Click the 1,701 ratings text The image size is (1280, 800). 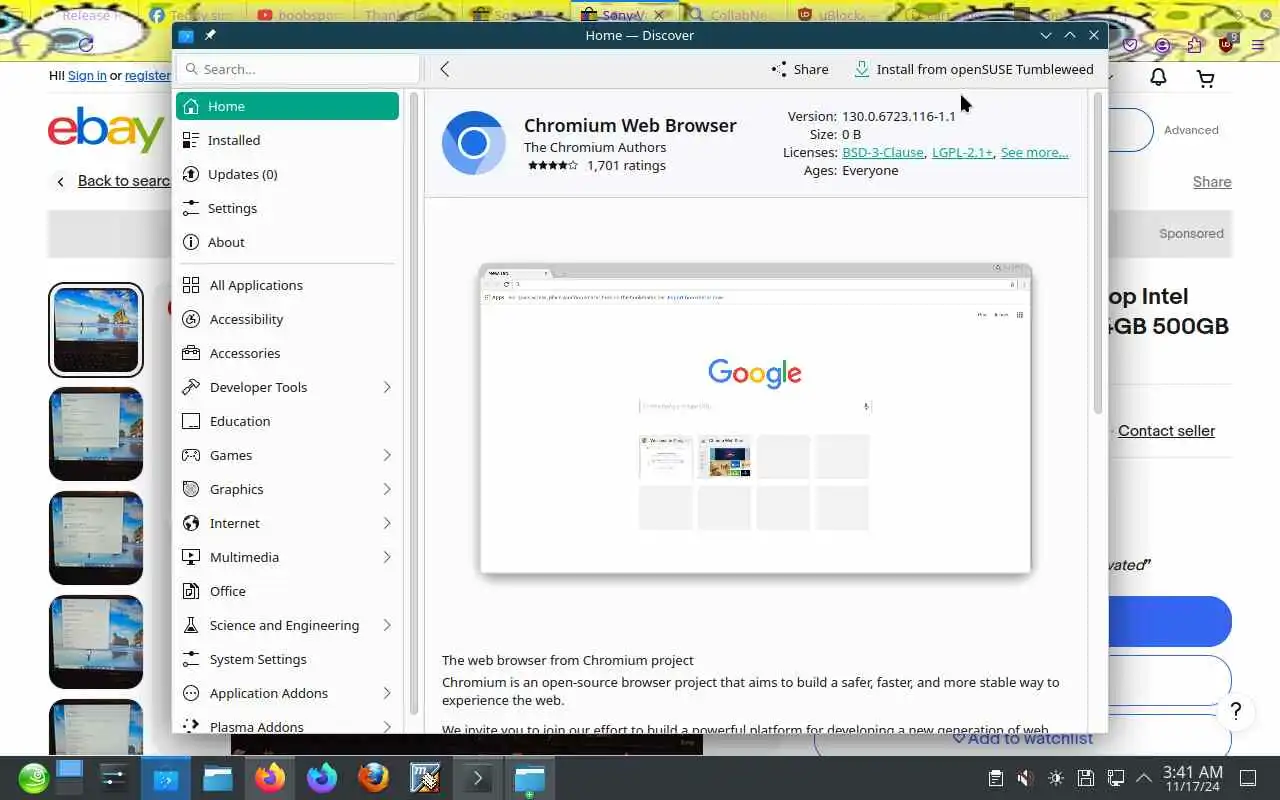tap(626, 166)
